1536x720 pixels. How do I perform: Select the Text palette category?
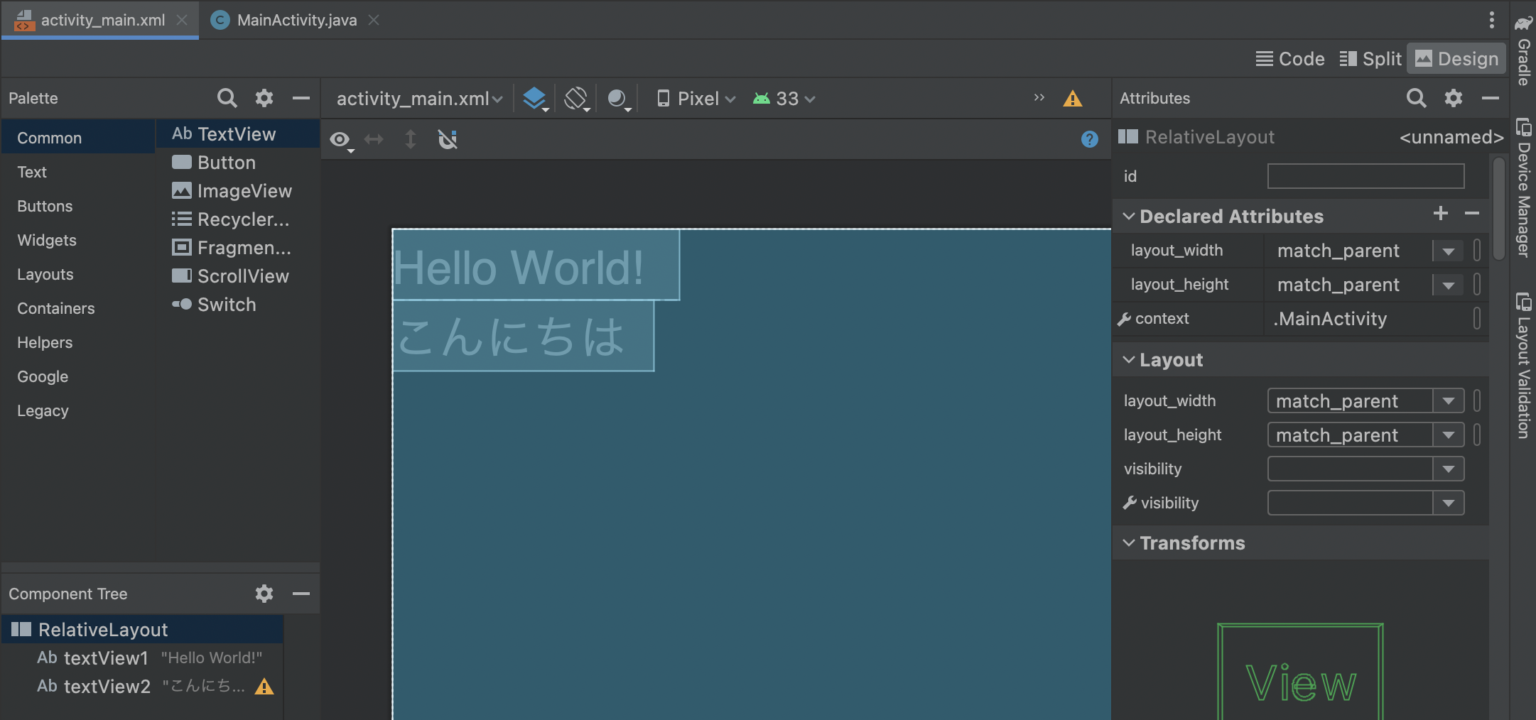(78, 172)
